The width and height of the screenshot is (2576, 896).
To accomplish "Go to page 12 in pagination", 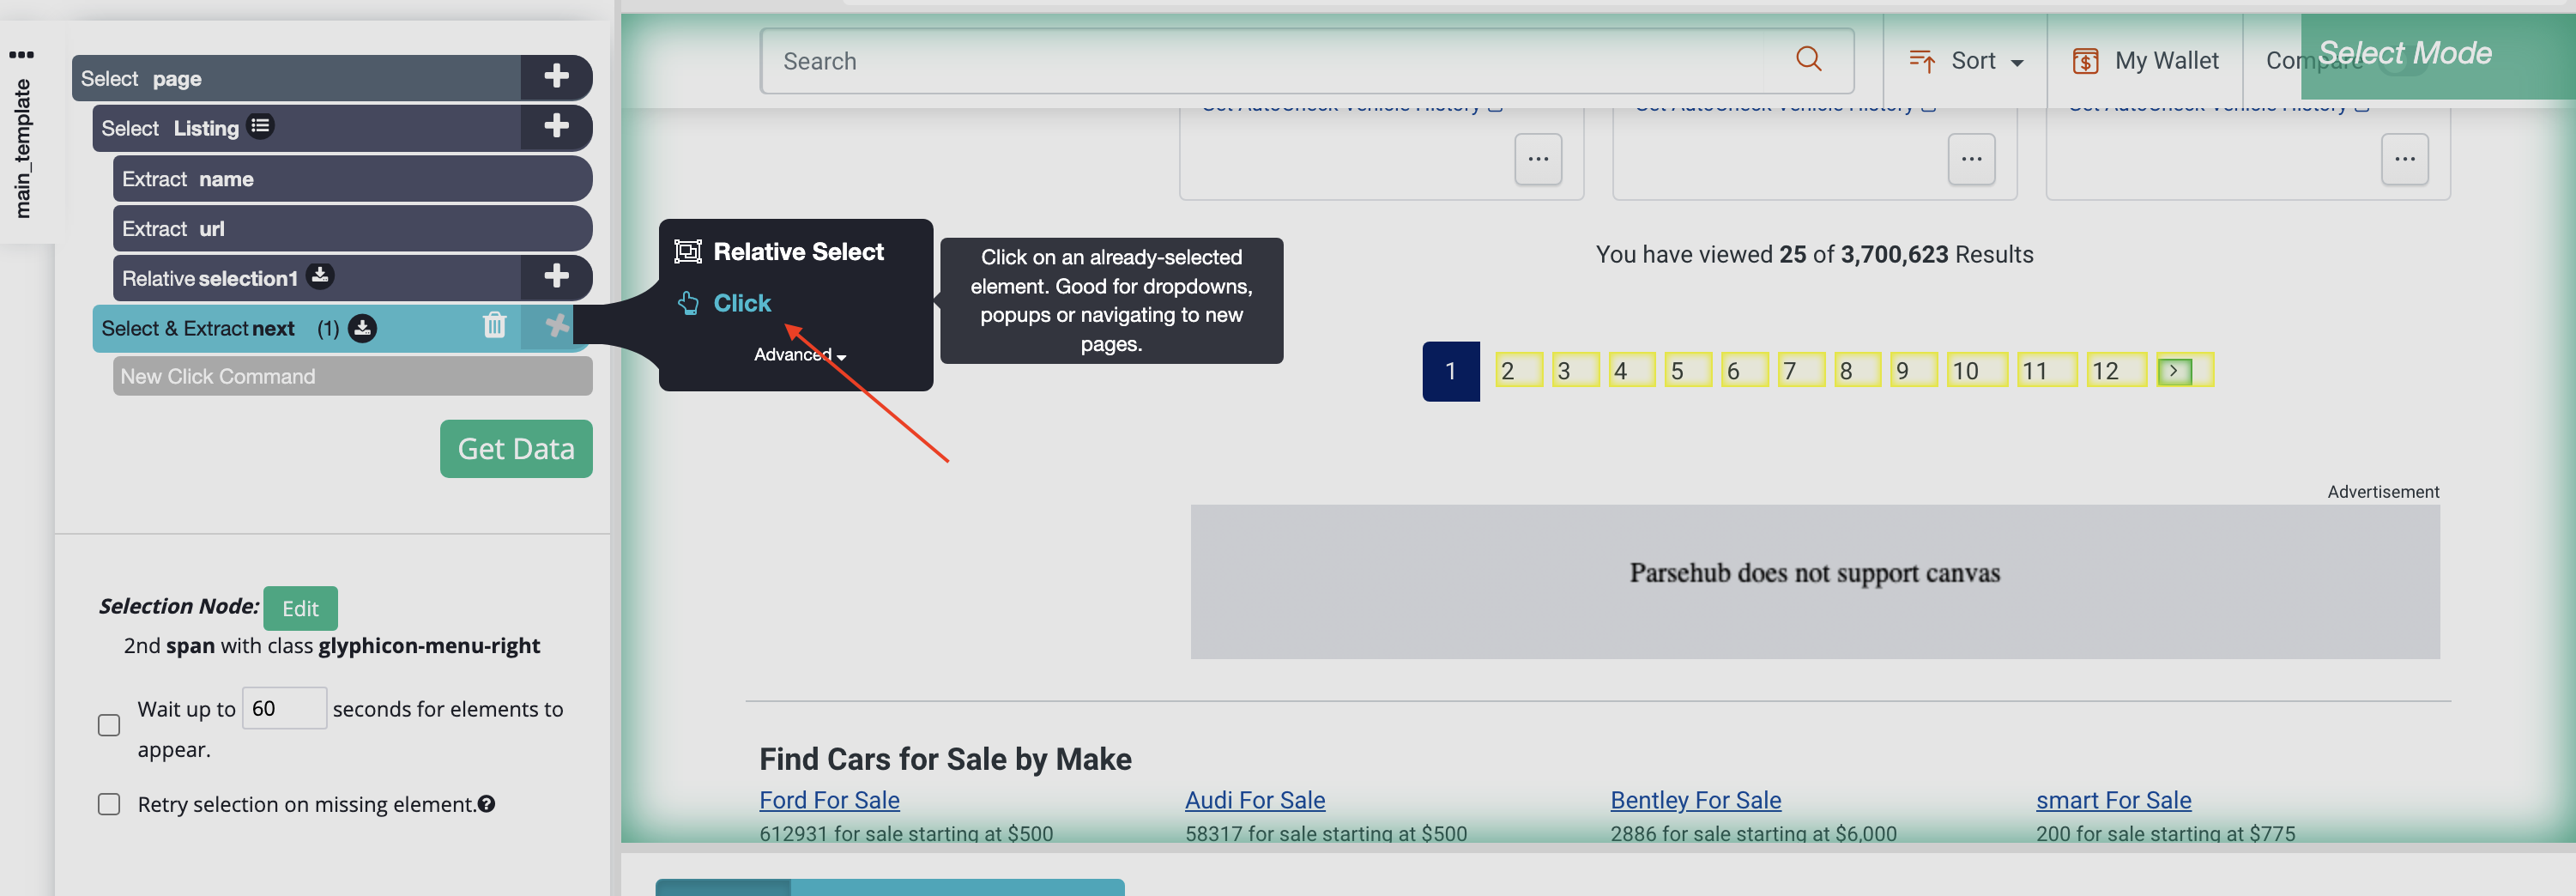I will pyautogui.click(x=2117, y=371).
